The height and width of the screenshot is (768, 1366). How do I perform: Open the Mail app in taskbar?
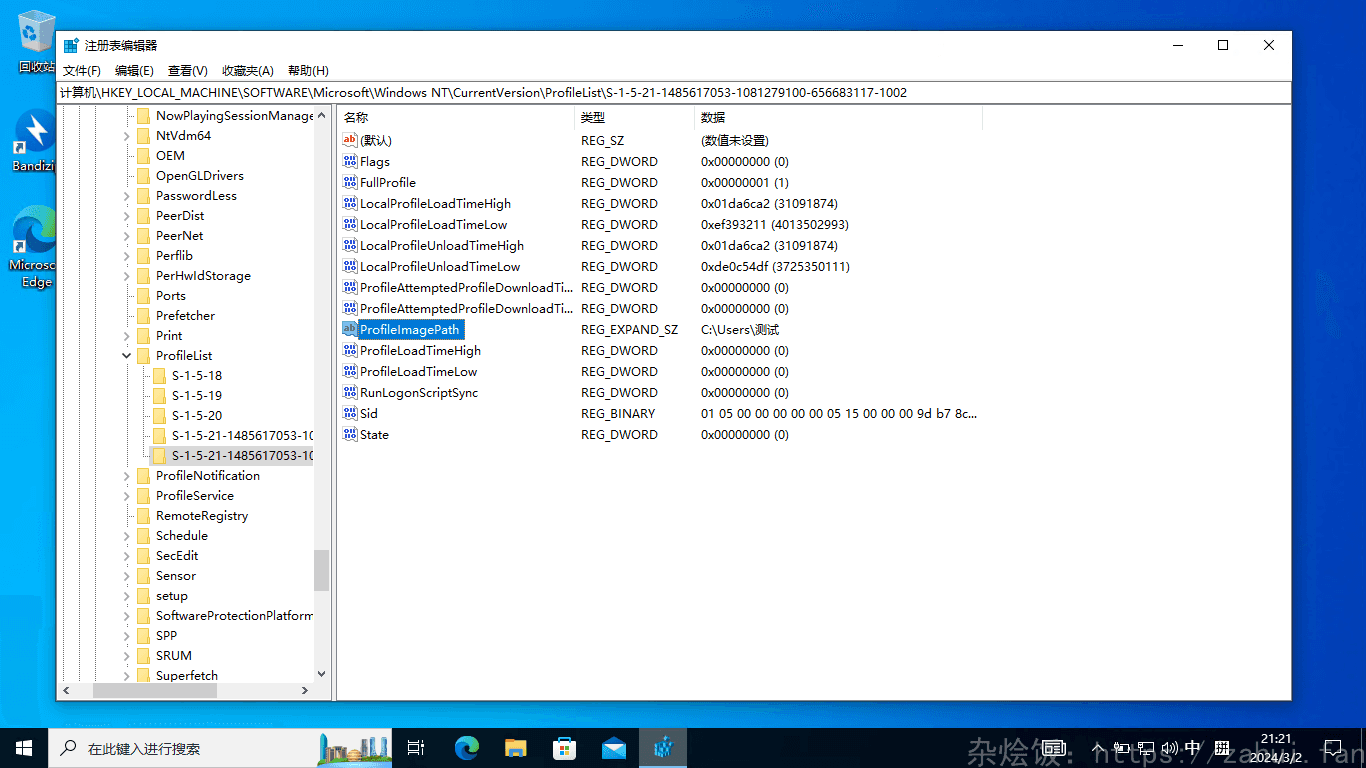click(x=614, y=748)
